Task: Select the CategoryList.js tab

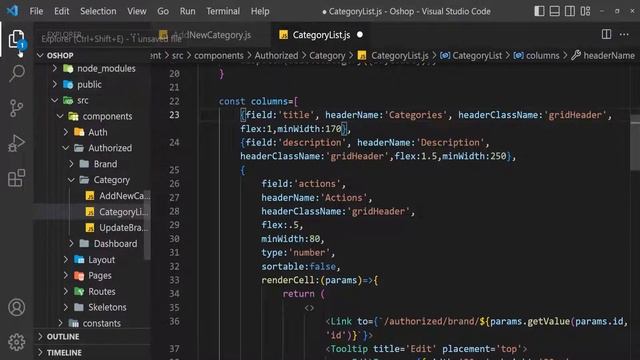Action: [x=321, y=35]
